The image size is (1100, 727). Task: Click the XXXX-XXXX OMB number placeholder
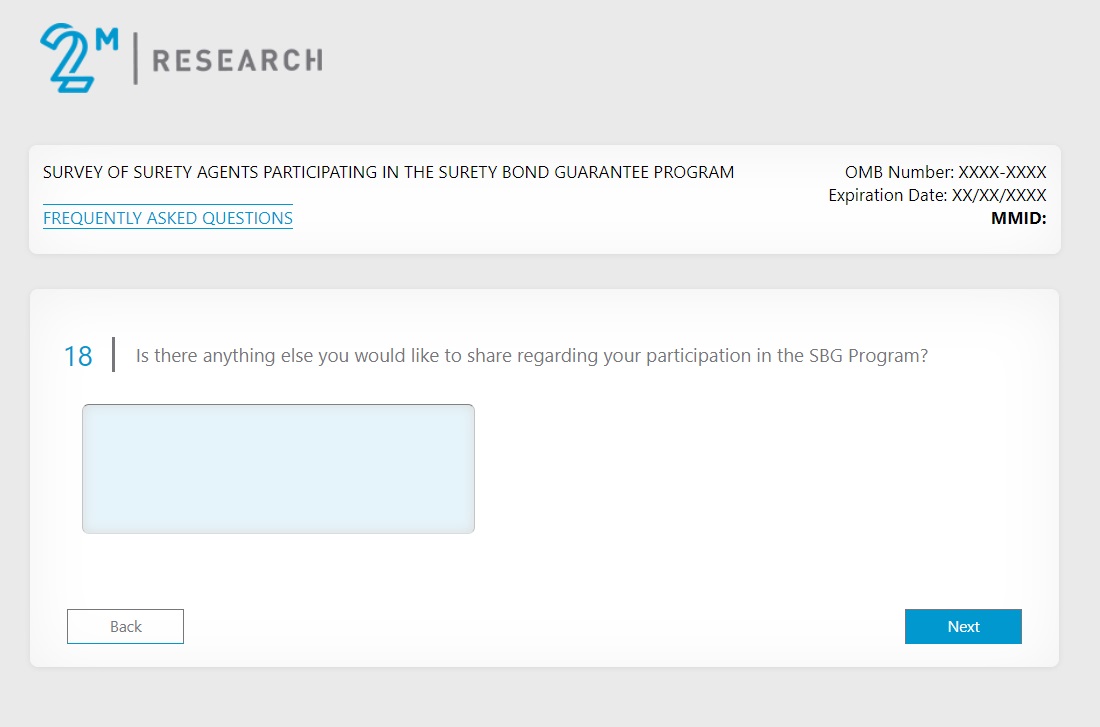tap(1002, 172)
